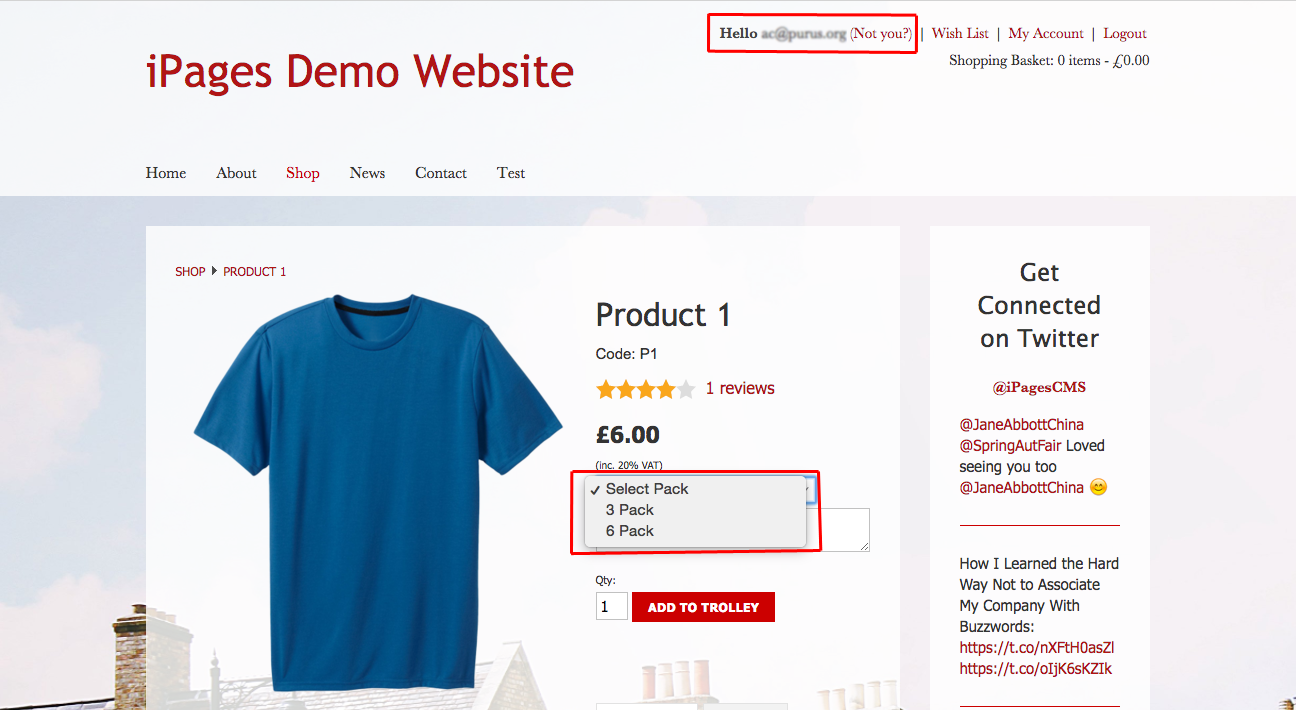Navigate to the News page
The height and width of the screenshot is (710, 1296).
pyautogui.click(x=367, y=173)
